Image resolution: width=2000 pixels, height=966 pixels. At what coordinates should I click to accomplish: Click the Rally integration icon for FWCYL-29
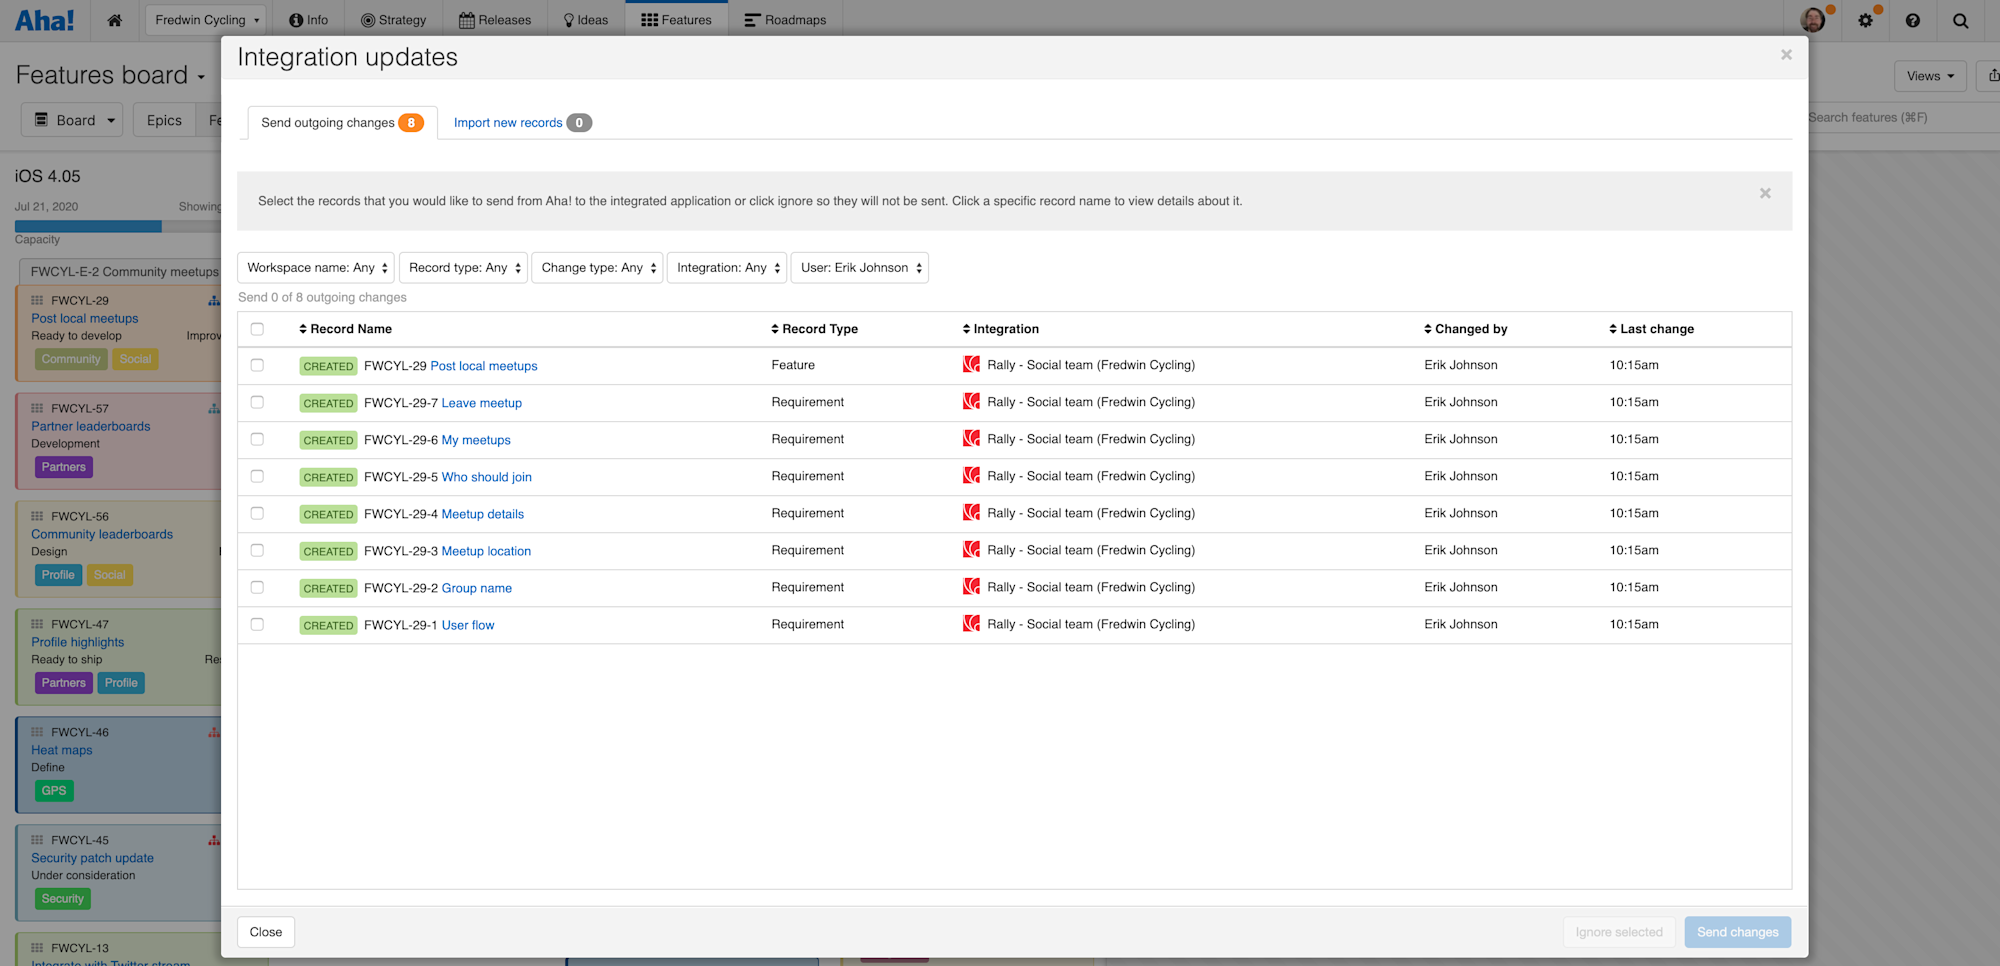pos(971,365)
